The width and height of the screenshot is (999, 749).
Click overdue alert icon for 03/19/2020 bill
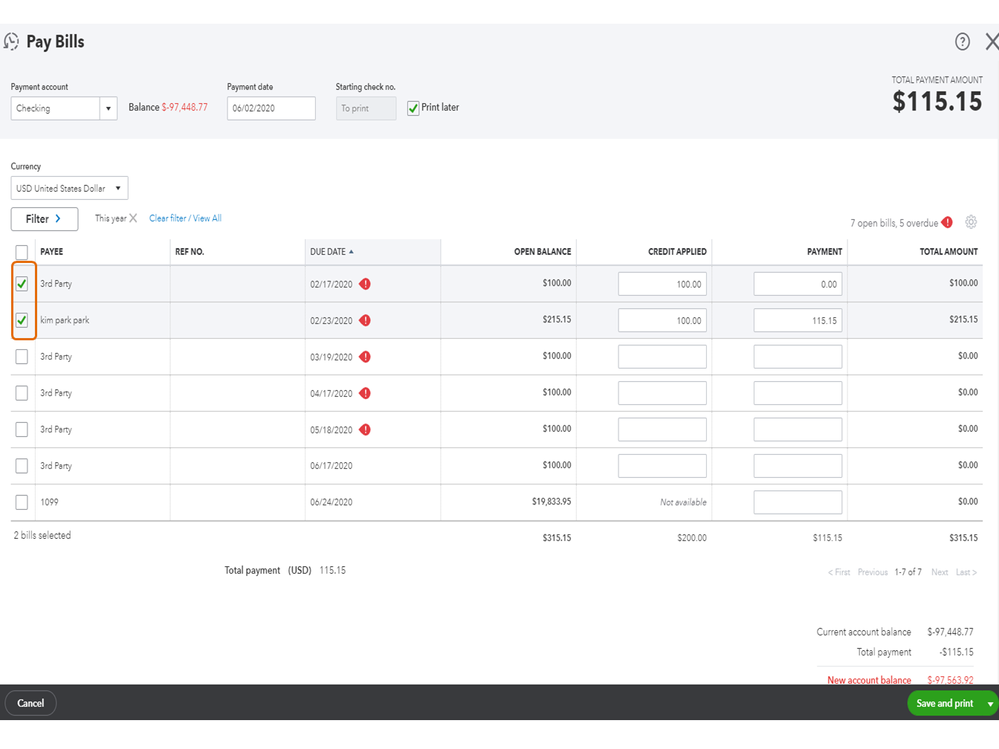[365, 357]
